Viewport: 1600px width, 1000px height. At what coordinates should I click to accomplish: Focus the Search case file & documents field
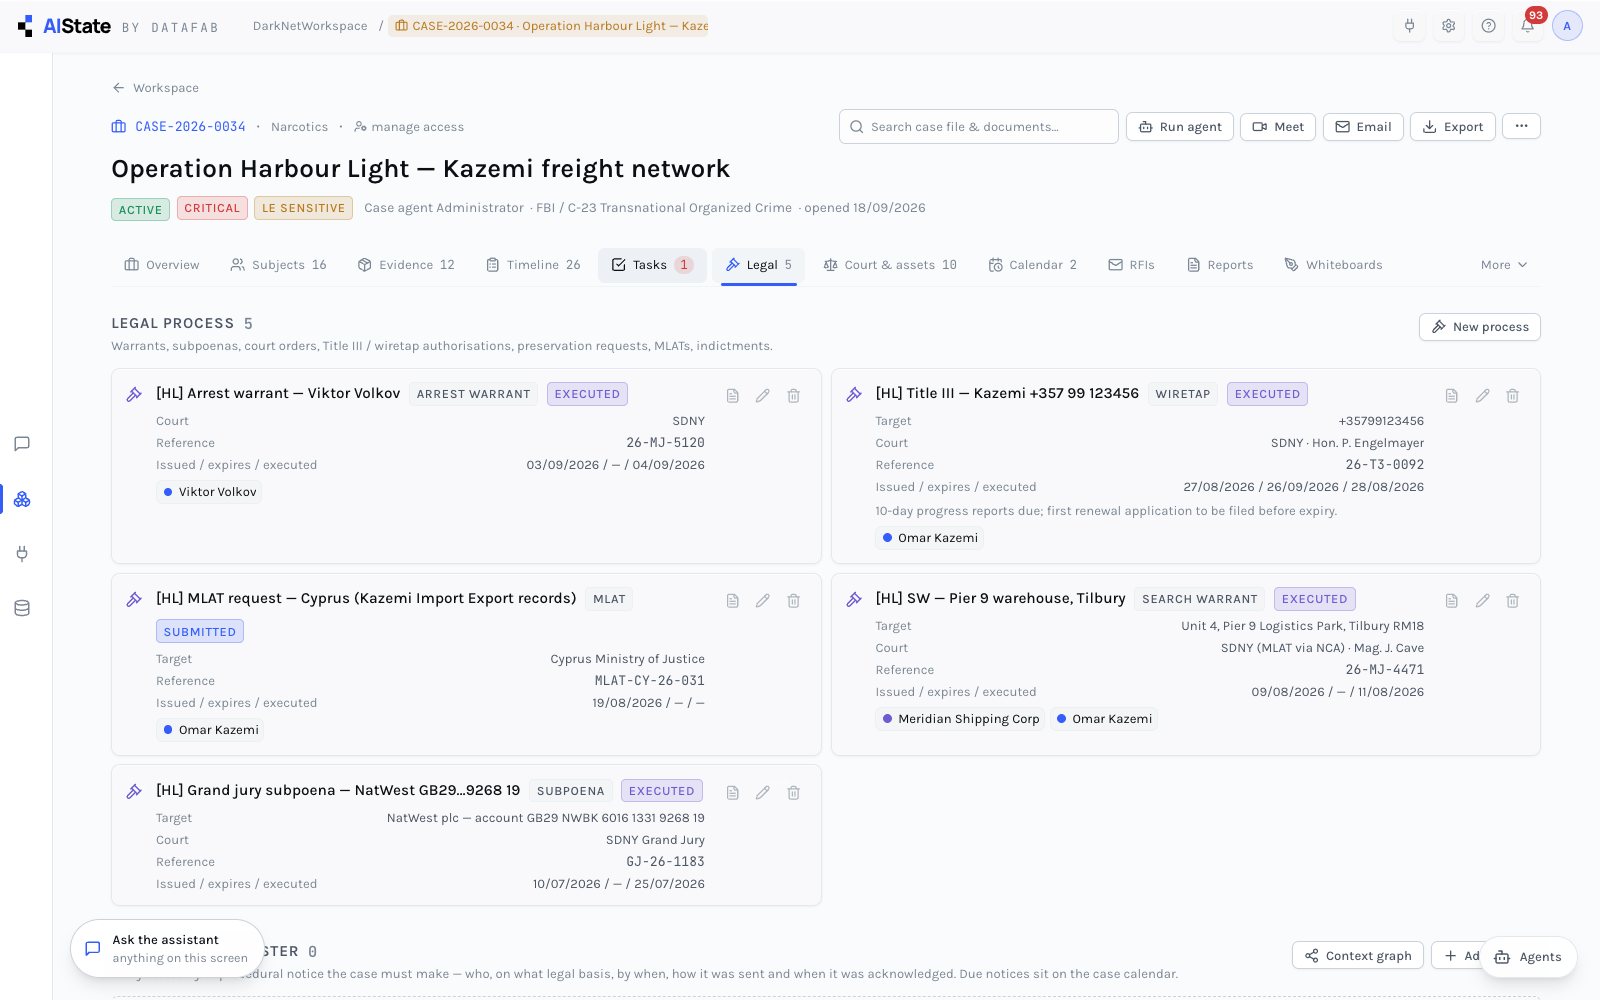(979, 127)
